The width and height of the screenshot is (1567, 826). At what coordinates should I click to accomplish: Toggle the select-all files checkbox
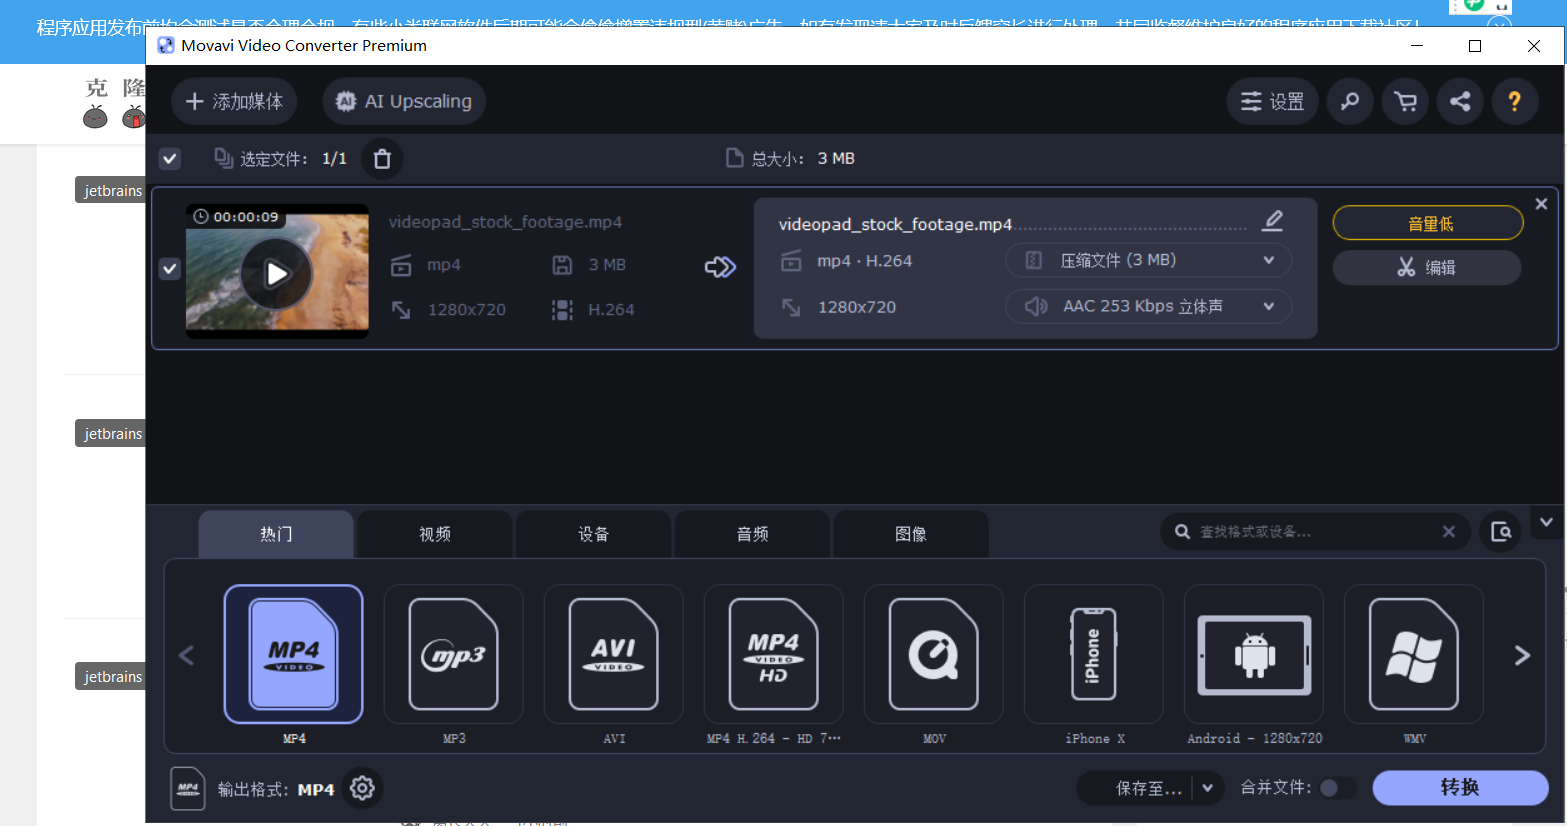click(x=170, y=158)
